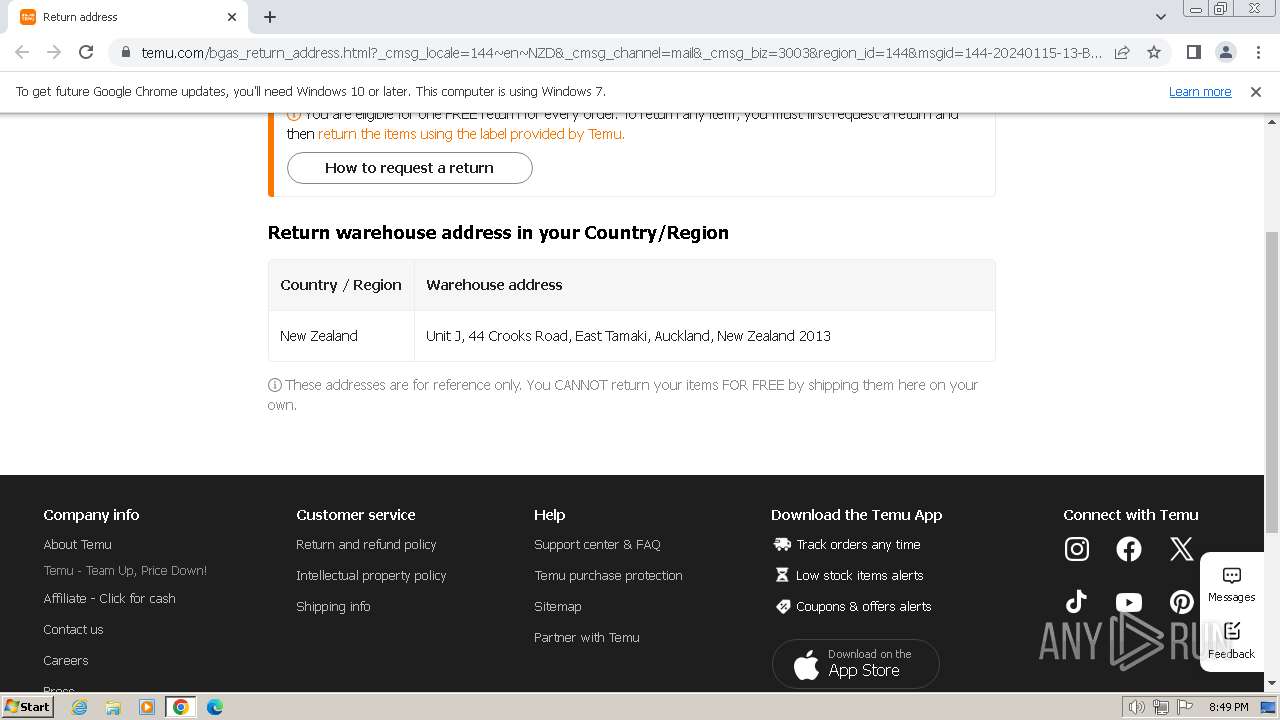Open Temu YouTube icon
This screenshot has height=720, width=1280.
[x=1128, y=602]
